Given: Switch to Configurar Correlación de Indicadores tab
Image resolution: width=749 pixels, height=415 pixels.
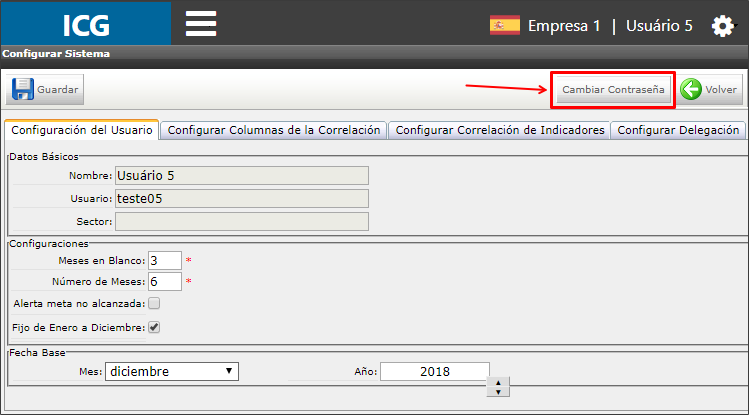Looking at the screenshot, I should [500, 130].
